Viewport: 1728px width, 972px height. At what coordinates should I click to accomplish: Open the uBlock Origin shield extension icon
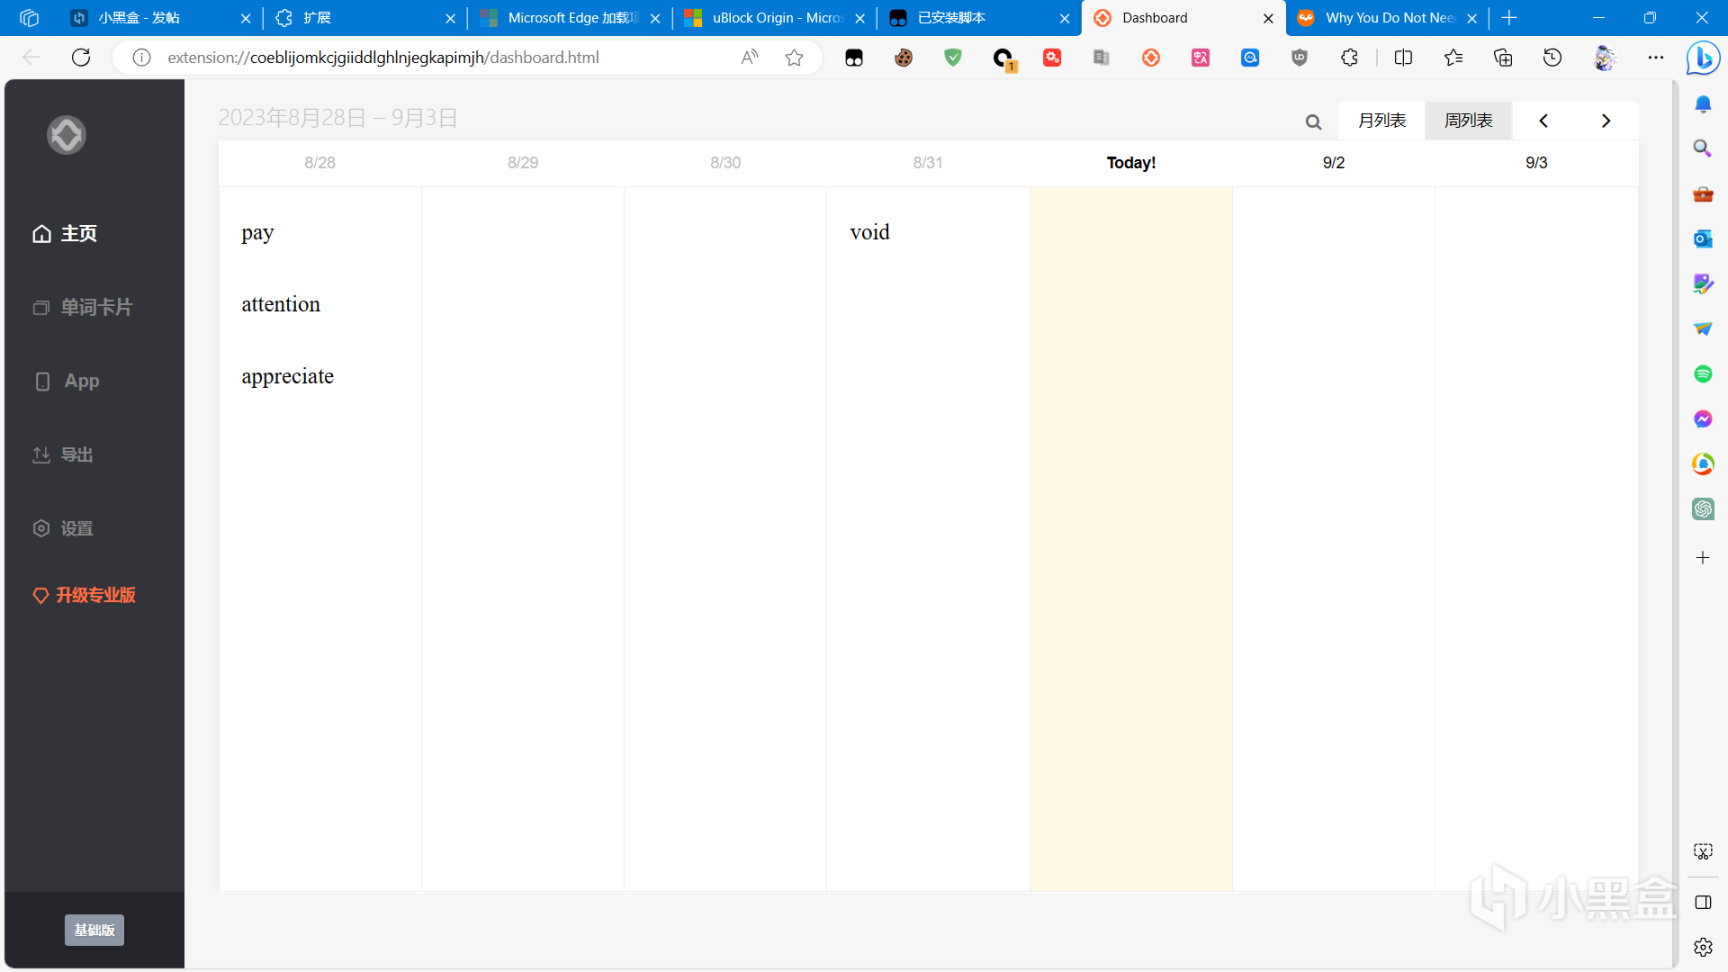(x=1299, y=58)
